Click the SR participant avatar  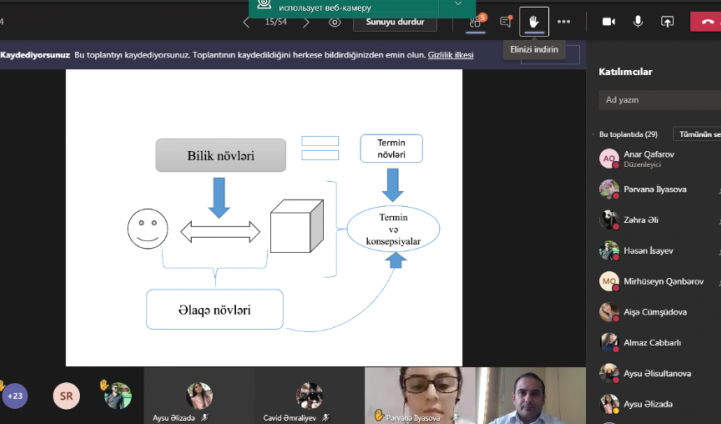click(x=66, y=395)
